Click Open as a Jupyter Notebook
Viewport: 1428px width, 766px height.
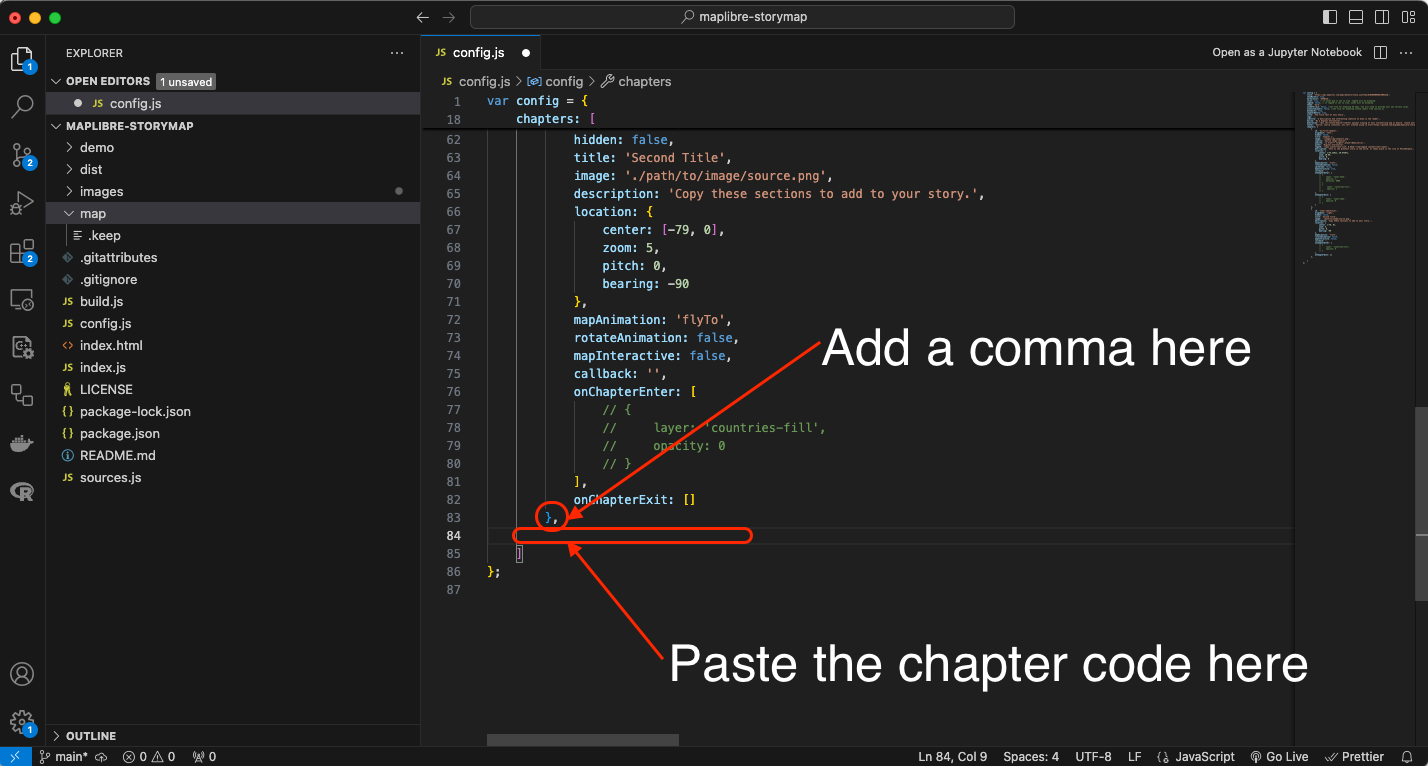point(1286,53)
